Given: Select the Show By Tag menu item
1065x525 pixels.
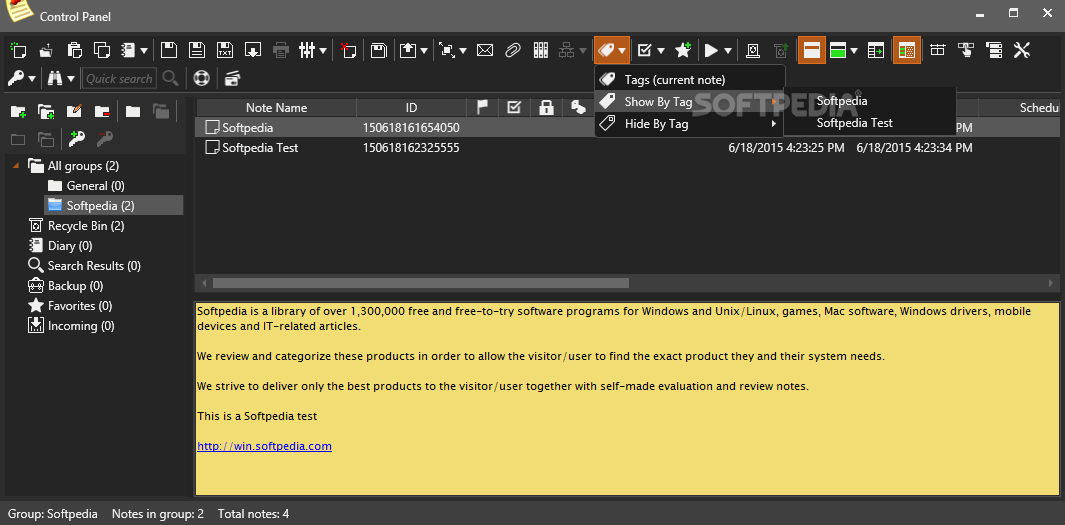Looking at the screenshot, I should (689, 102).
